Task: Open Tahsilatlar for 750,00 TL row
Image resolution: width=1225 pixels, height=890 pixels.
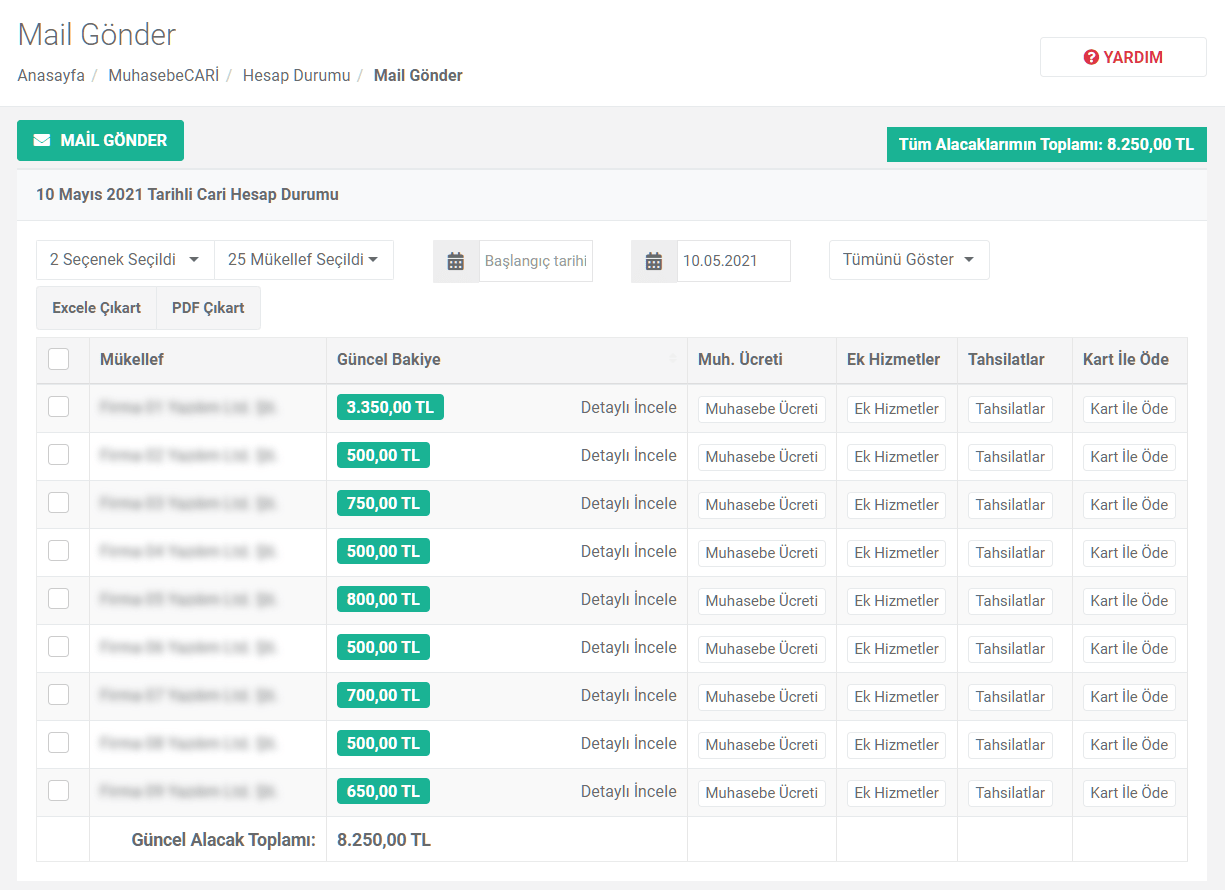Action: [1010, 505]
